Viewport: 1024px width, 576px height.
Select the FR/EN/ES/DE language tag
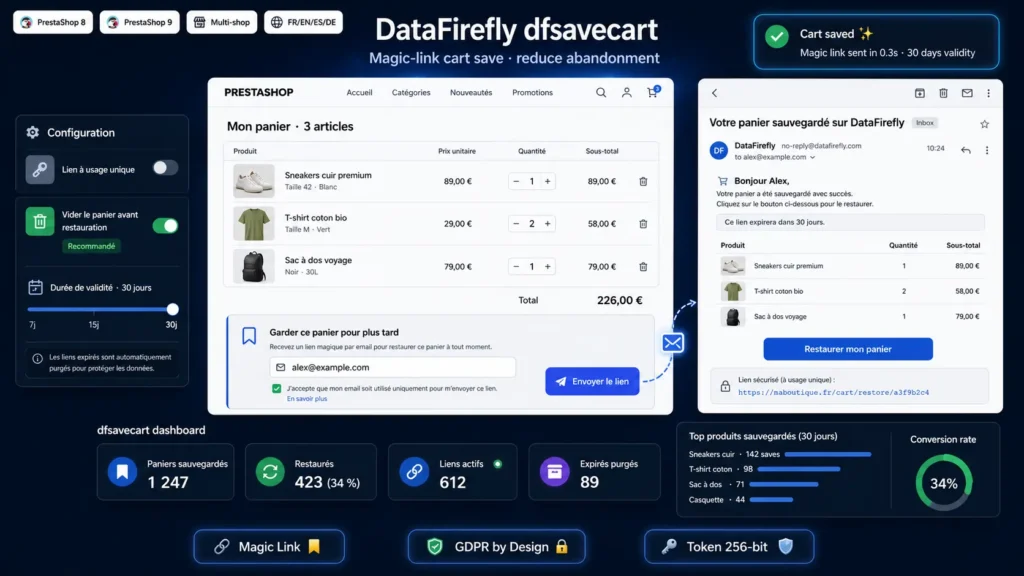[x=304, y=22]
